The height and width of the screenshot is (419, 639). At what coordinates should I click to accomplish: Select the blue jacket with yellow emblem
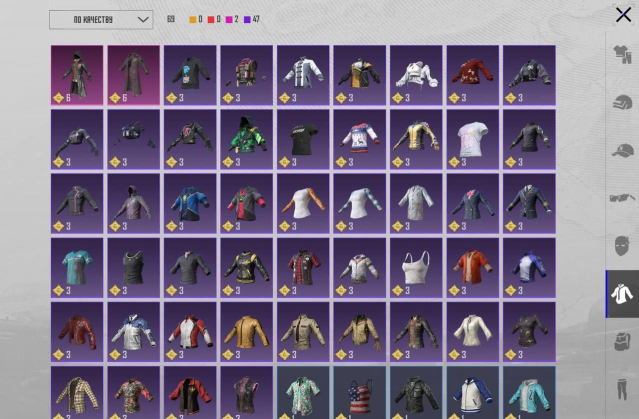(190, 203)
